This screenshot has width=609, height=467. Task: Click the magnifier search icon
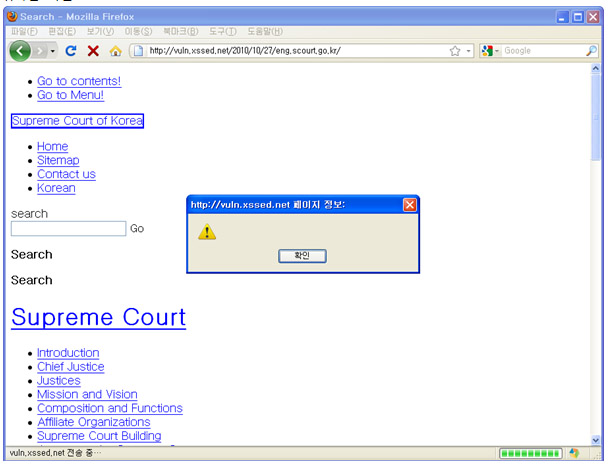(592, 51)
